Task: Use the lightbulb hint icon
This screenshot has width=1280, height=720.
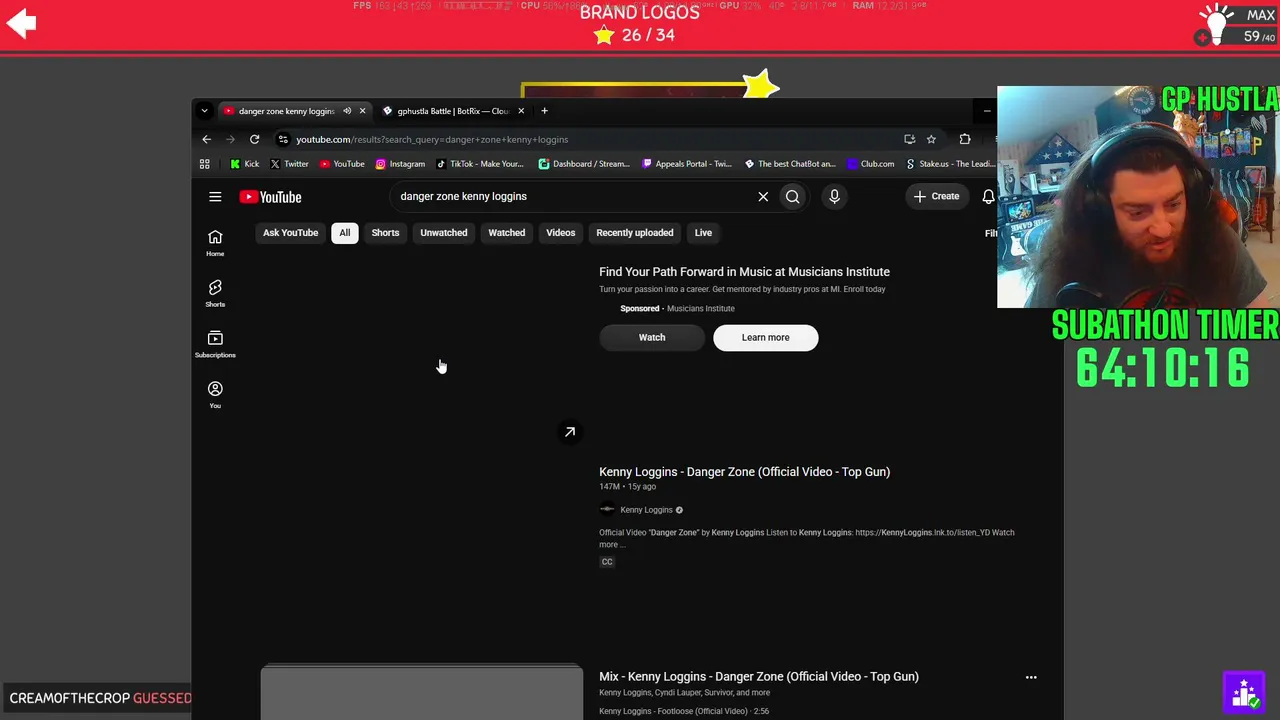Action: [1216, 25]
